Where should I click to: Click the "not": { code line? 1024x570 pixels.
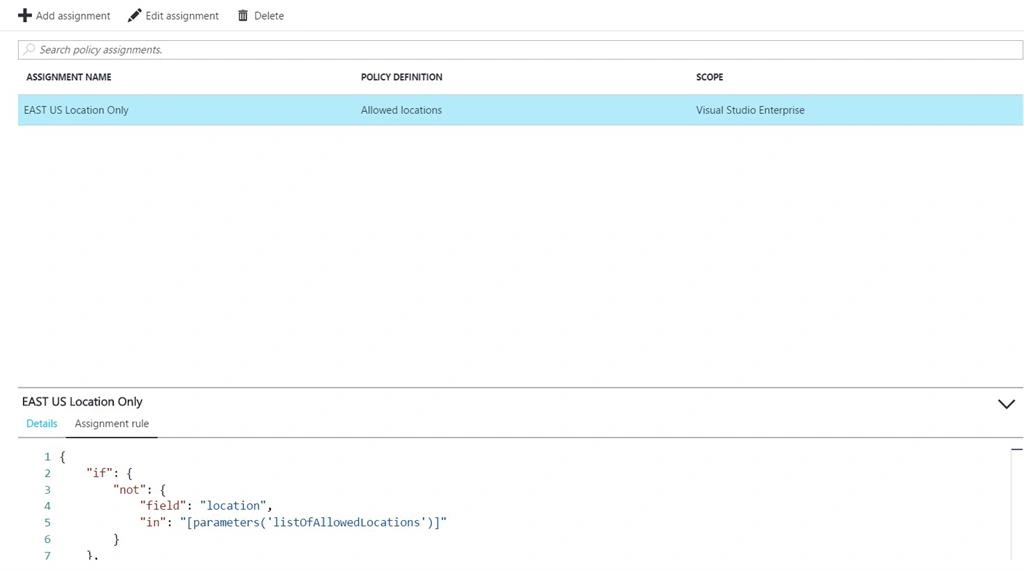pos(139,489)
